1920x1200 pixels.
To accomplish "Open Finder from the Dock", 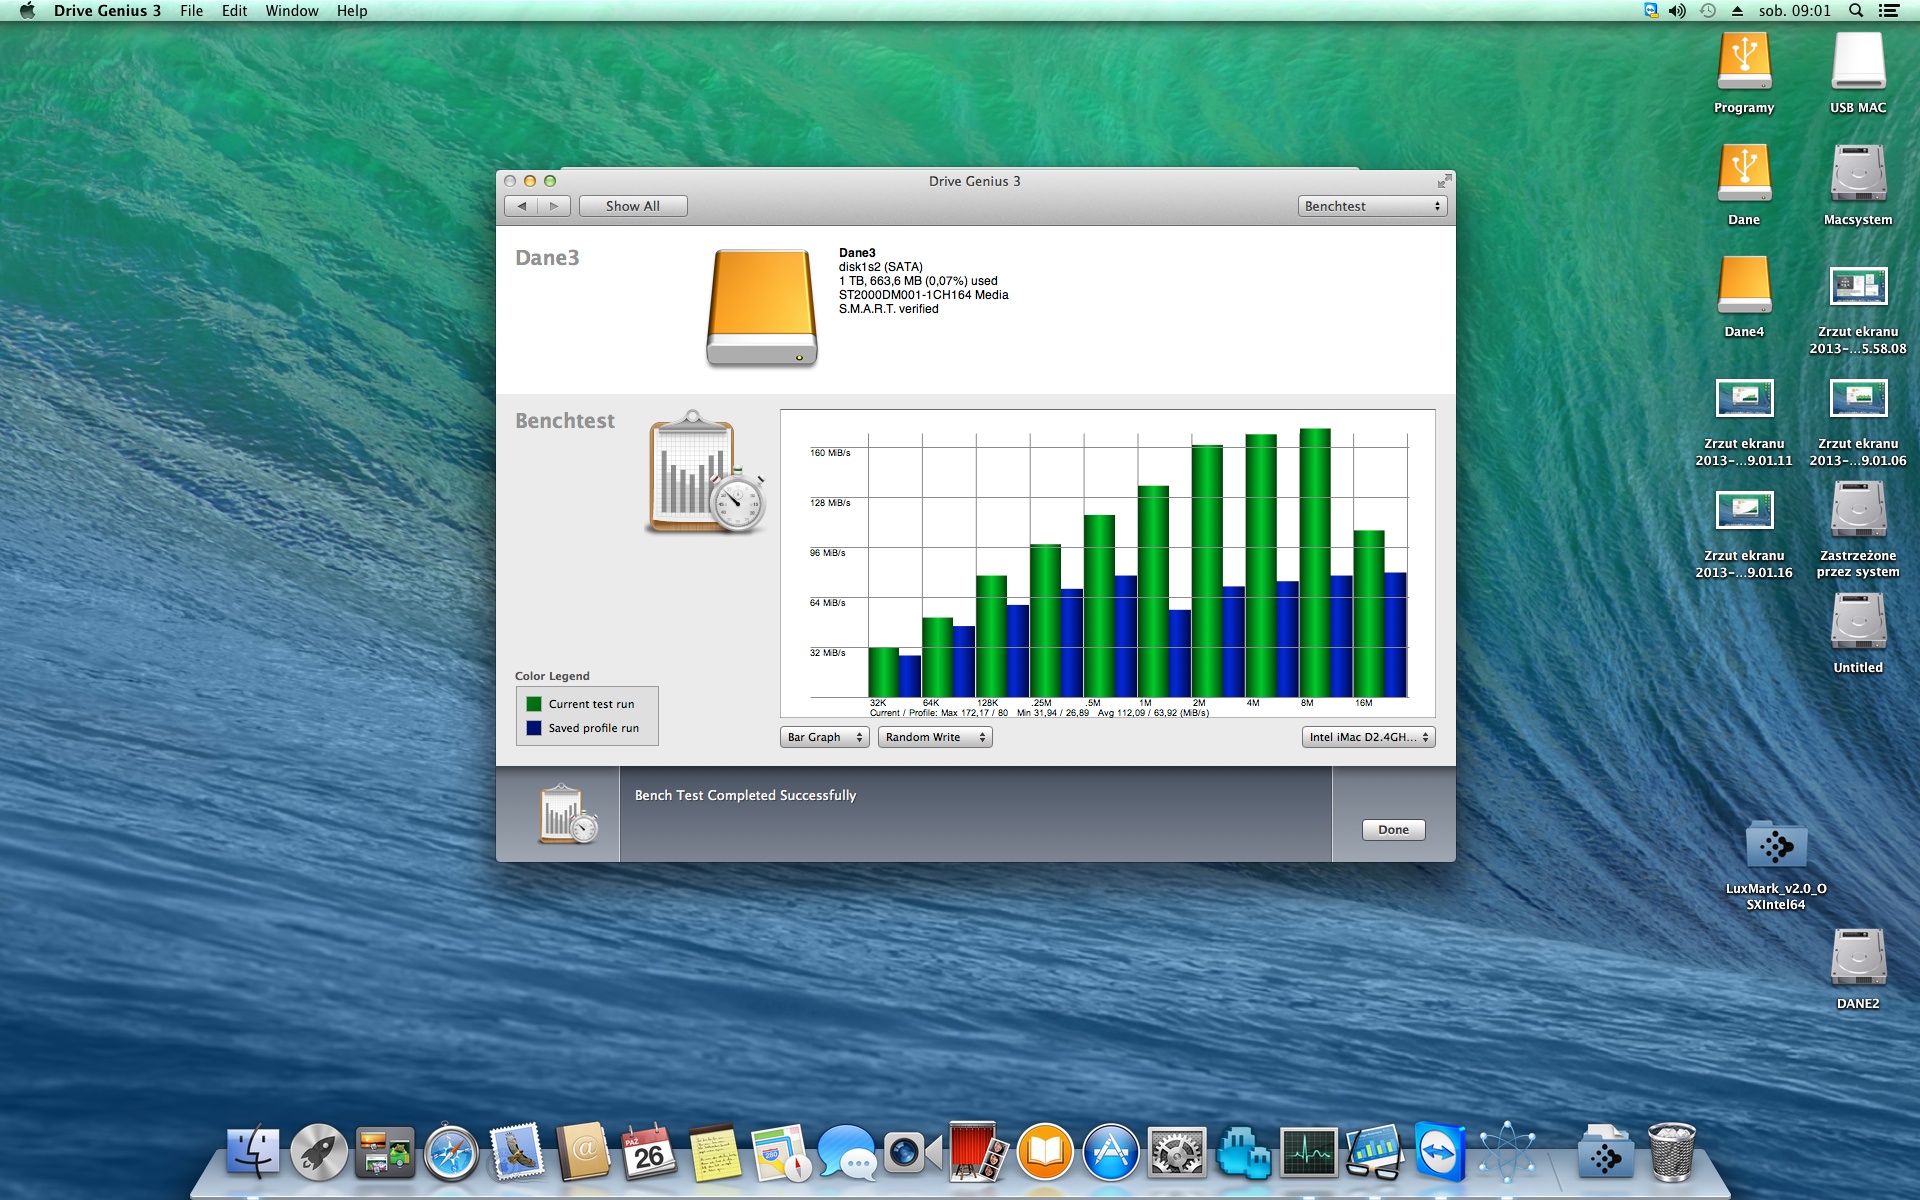I will pyautogui.click(x=253, y=1152).
